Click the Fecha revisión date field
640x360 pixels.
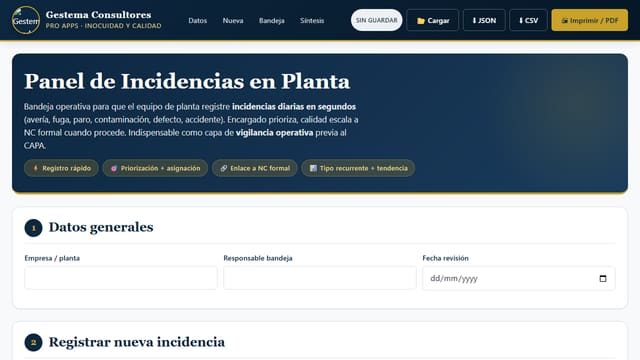tap(519, 278)
